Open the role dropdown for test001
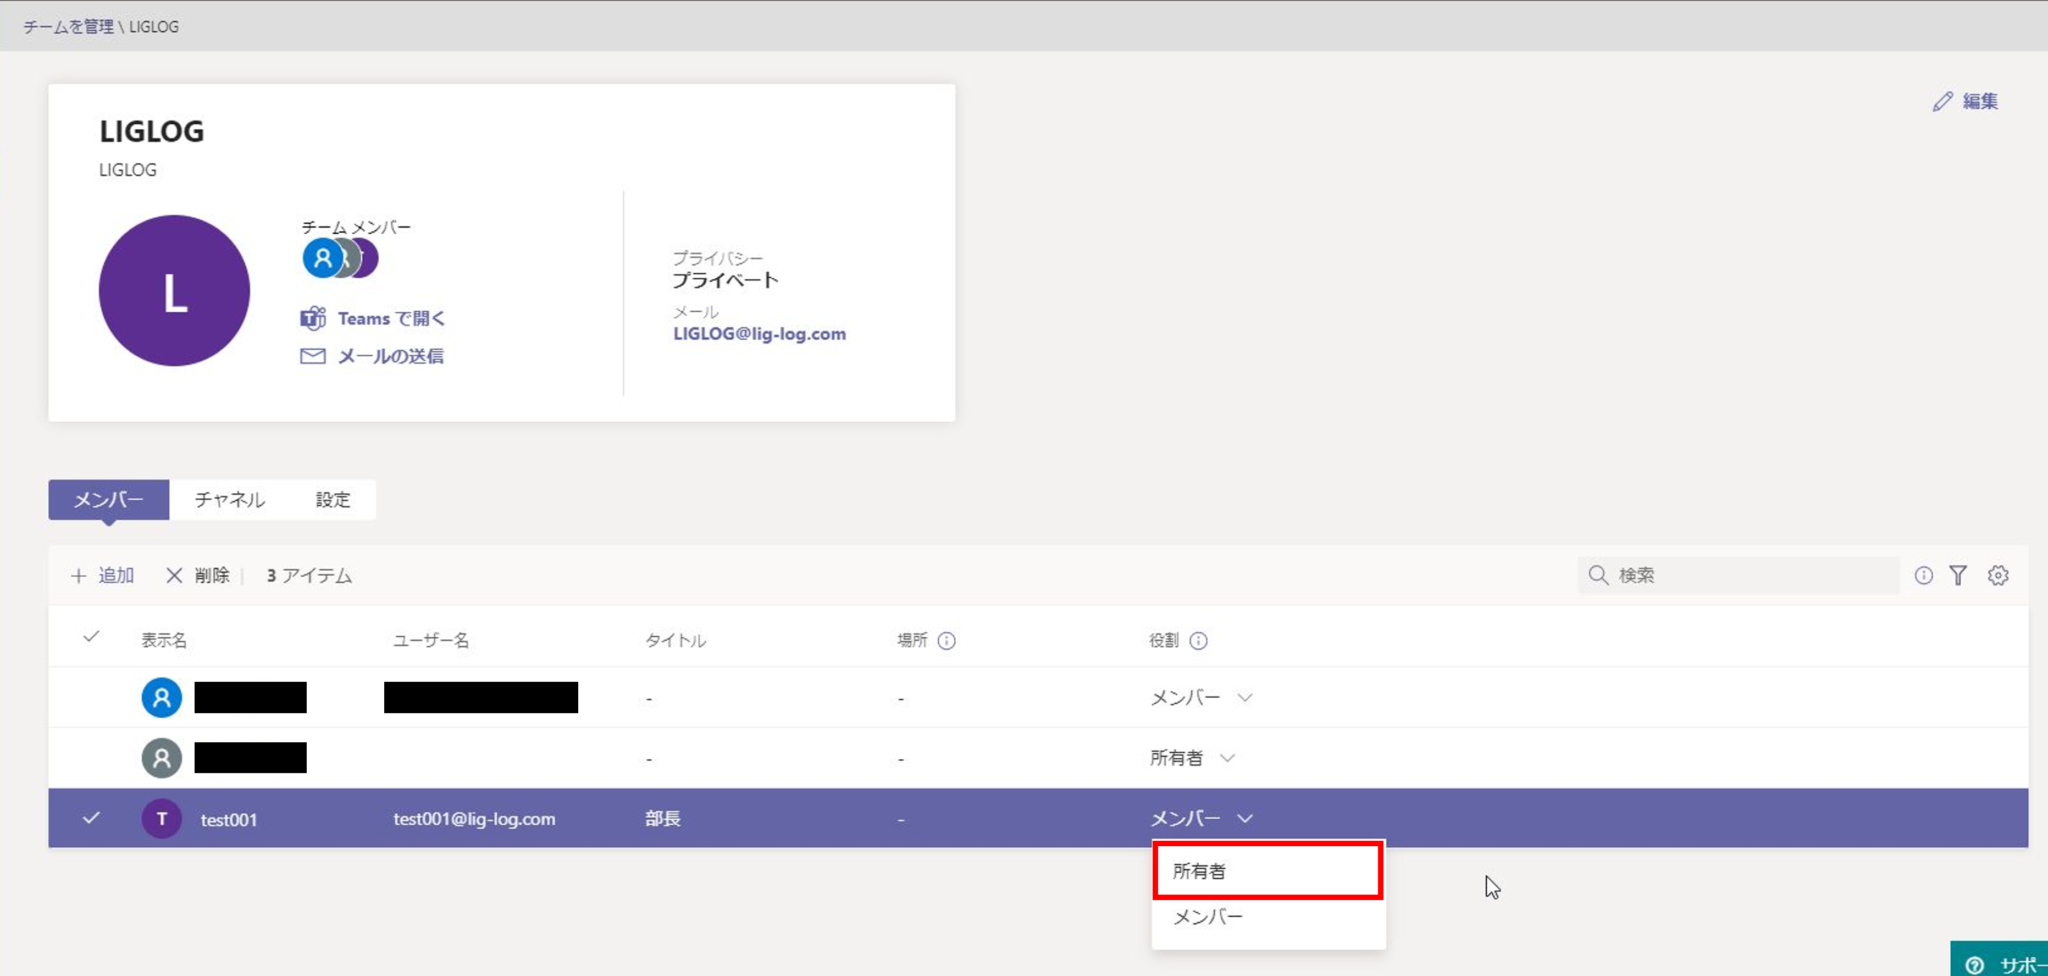The image size is (2048, 976). tap(1245, 818)
